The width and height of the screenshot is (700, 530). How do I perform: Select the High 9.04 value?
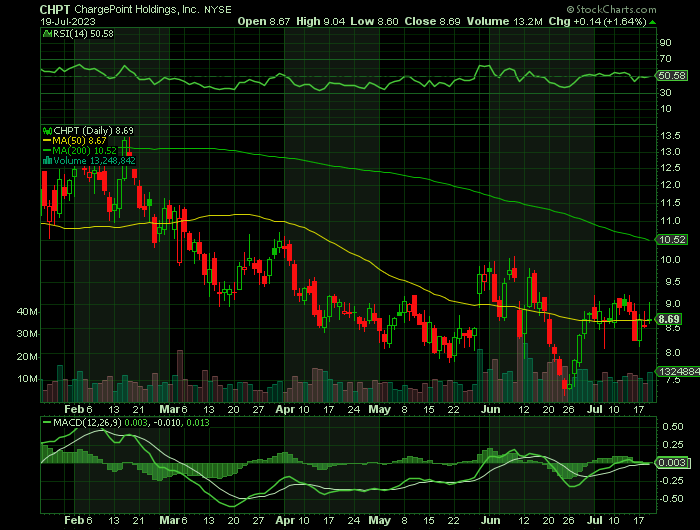point(321,21)
